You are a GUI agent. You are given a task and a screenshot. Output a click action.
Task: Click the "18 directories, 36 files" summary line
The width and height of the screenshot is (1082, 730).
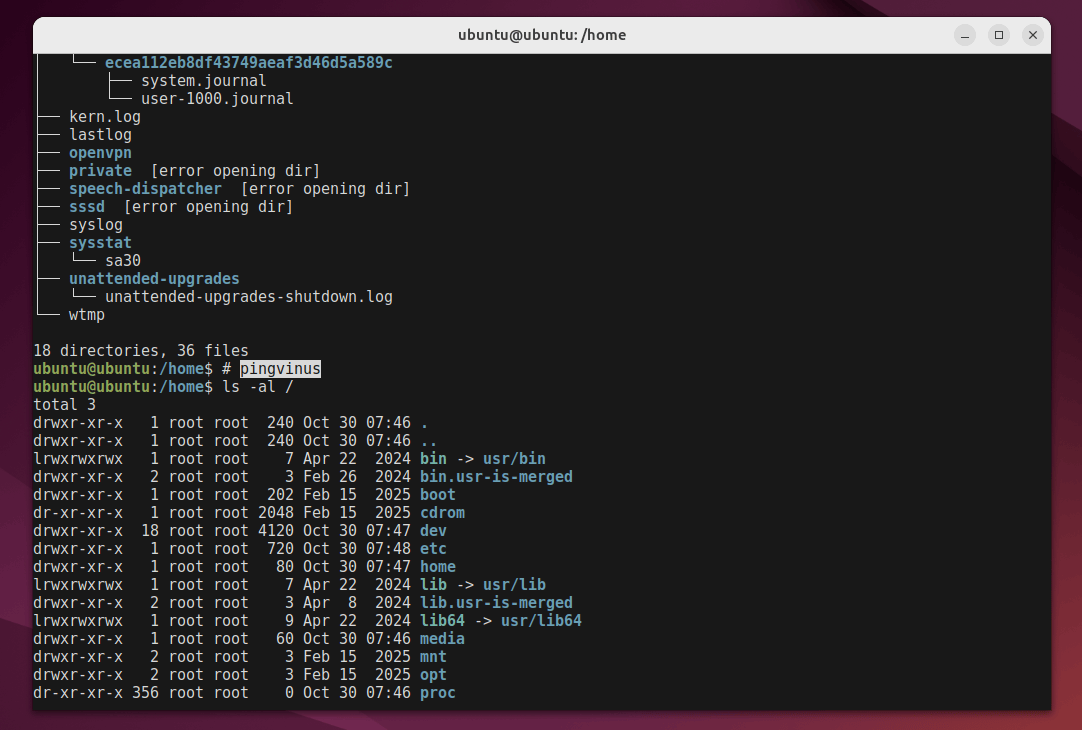(141, 351)
